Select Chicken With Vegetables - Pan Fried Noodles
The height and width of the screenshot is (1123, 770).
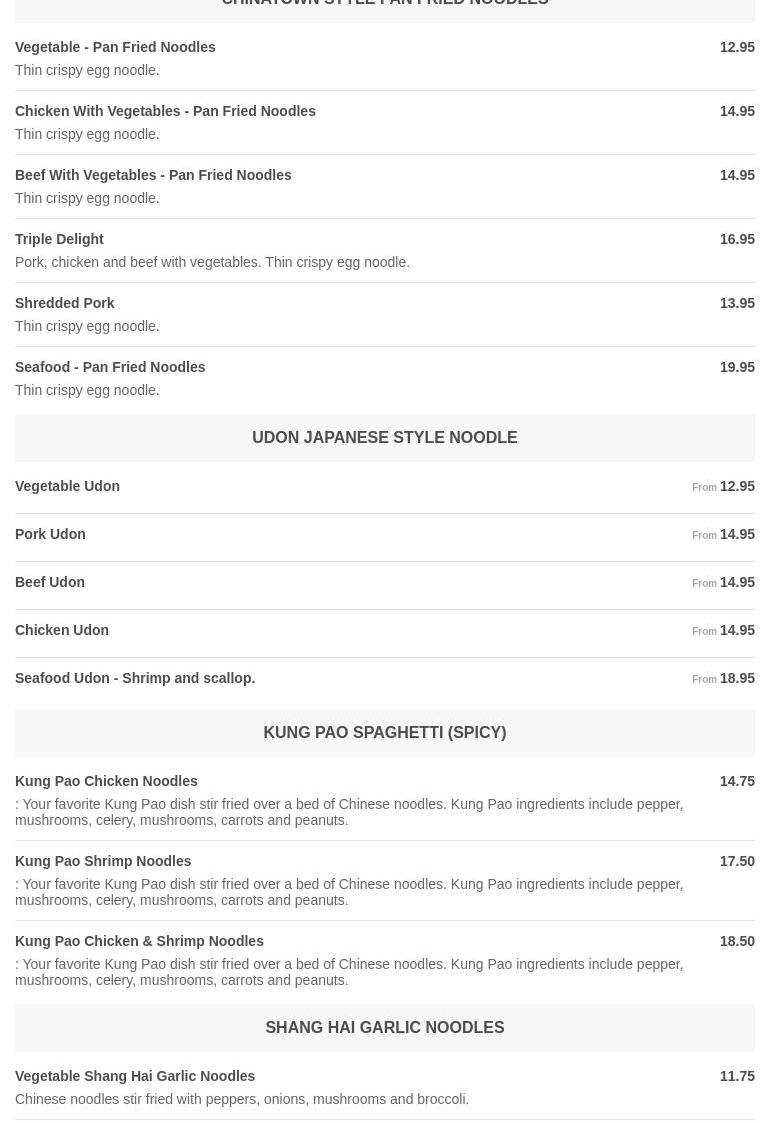pos(165,111)
